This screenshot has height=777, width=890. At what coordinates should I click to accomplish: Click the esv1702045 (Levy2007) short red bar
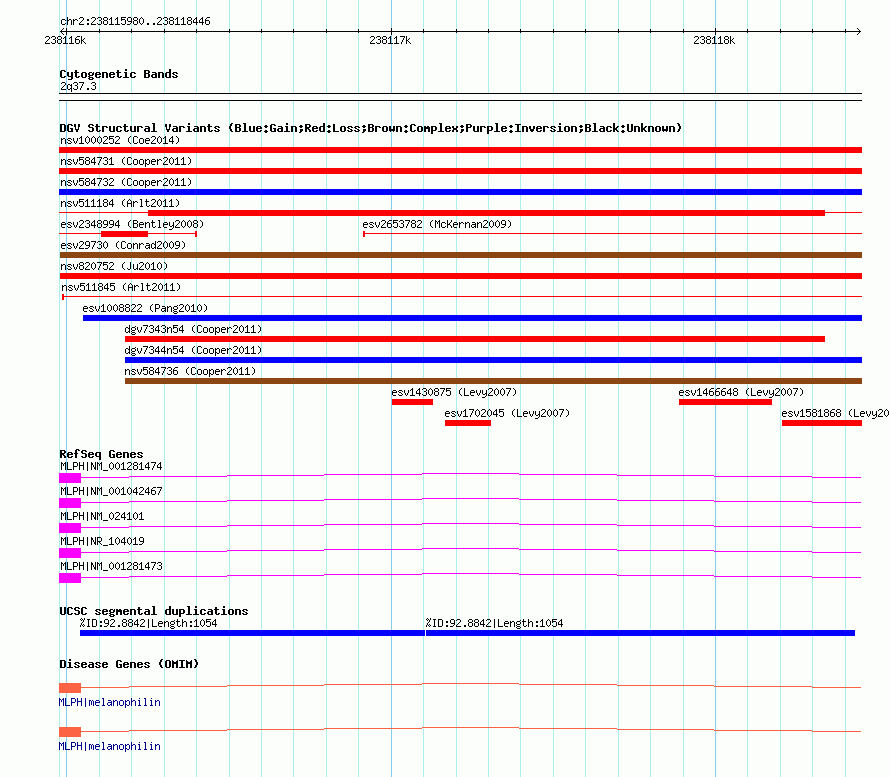(468, 423)
